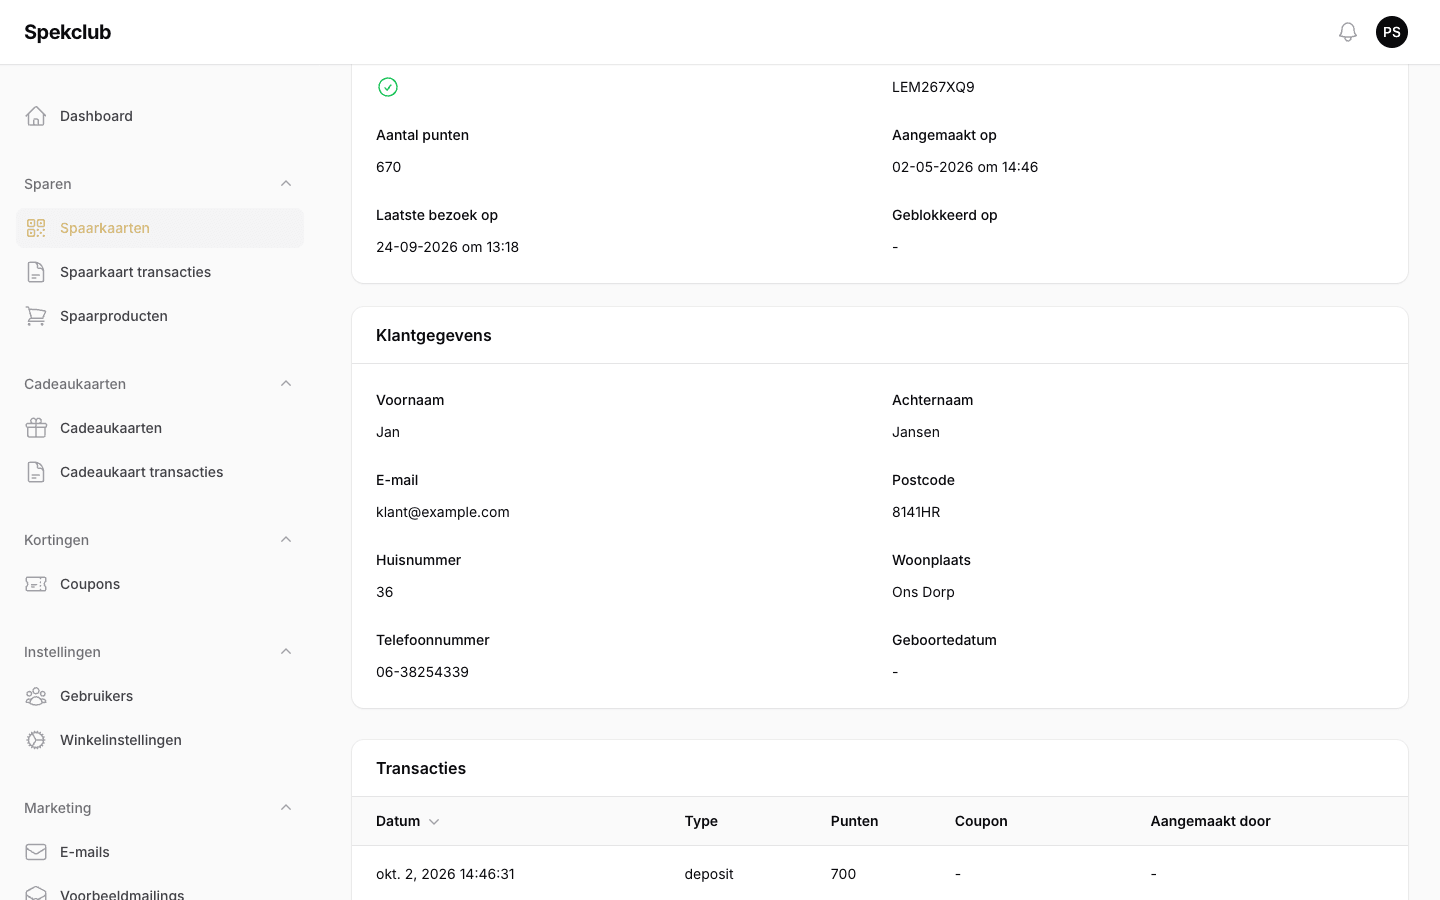Open Spaarproducten page
Image resolution: width=1440 pixels, height=900 pixels.
pyautogui.click(x=160, y=316)
